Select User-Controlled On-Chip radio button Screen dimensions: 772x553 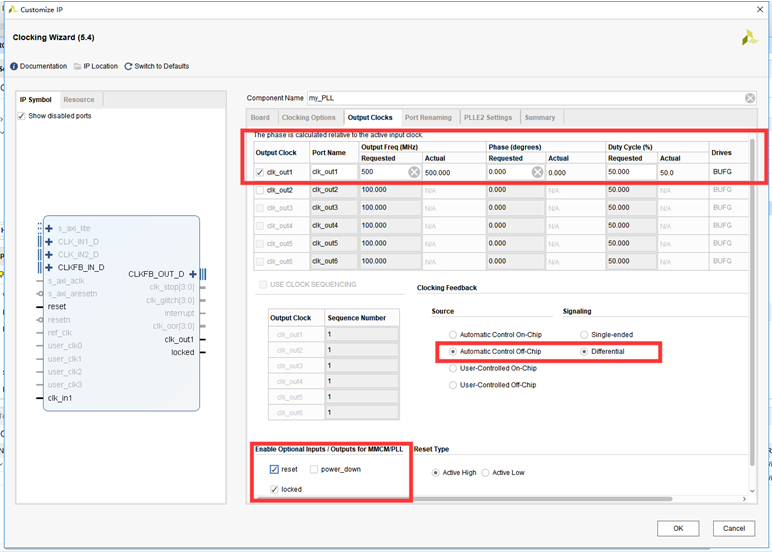452,368
